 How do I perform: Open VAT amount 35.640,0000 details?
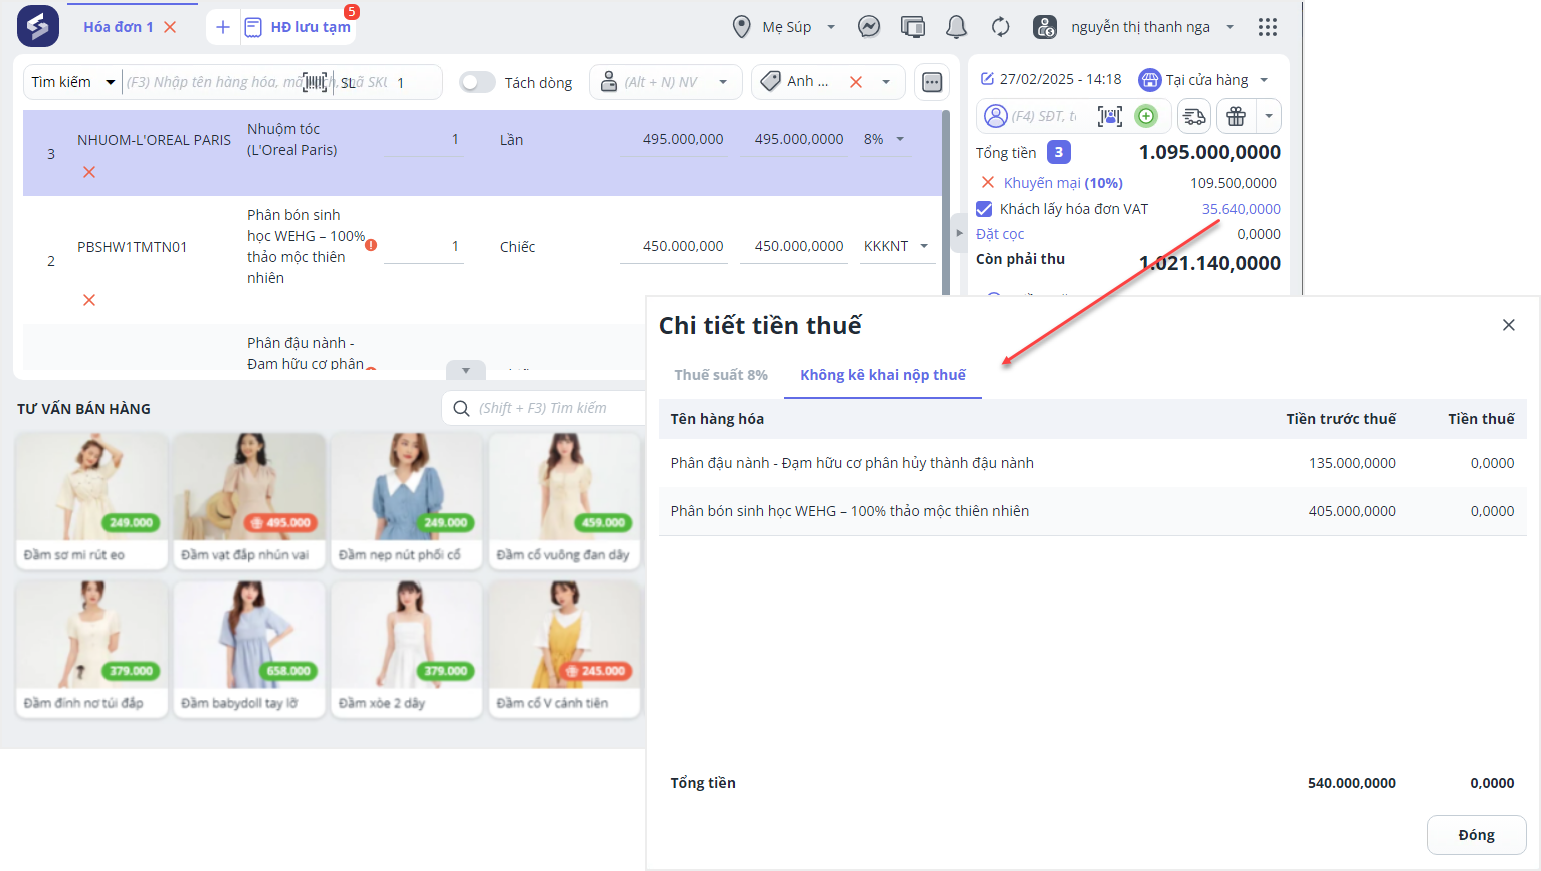point(1241,209)
